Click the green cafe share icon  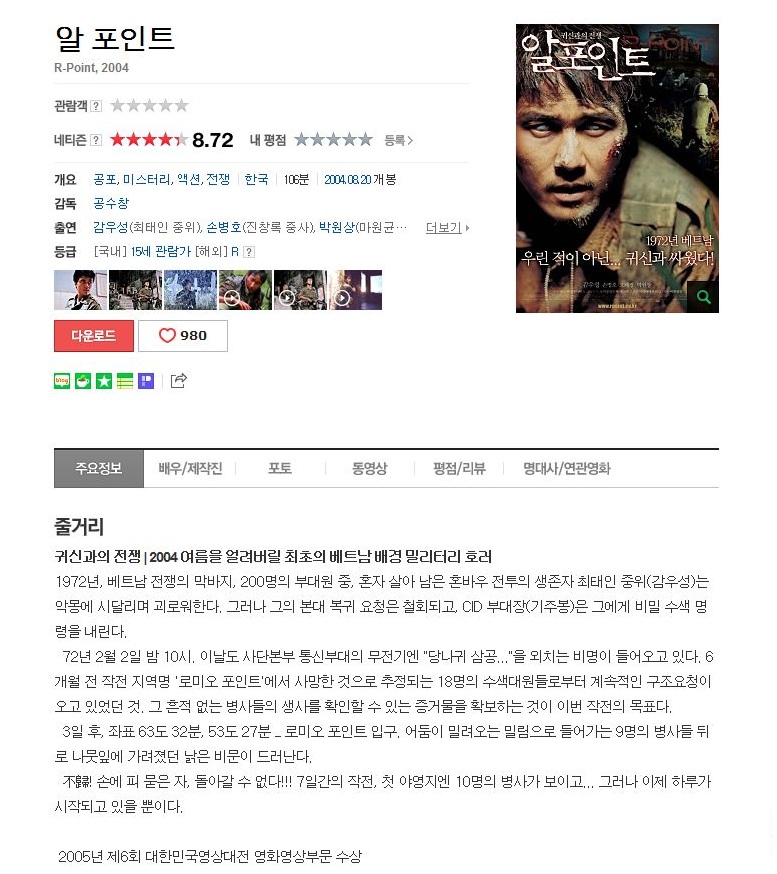click(x=83, y=381)
